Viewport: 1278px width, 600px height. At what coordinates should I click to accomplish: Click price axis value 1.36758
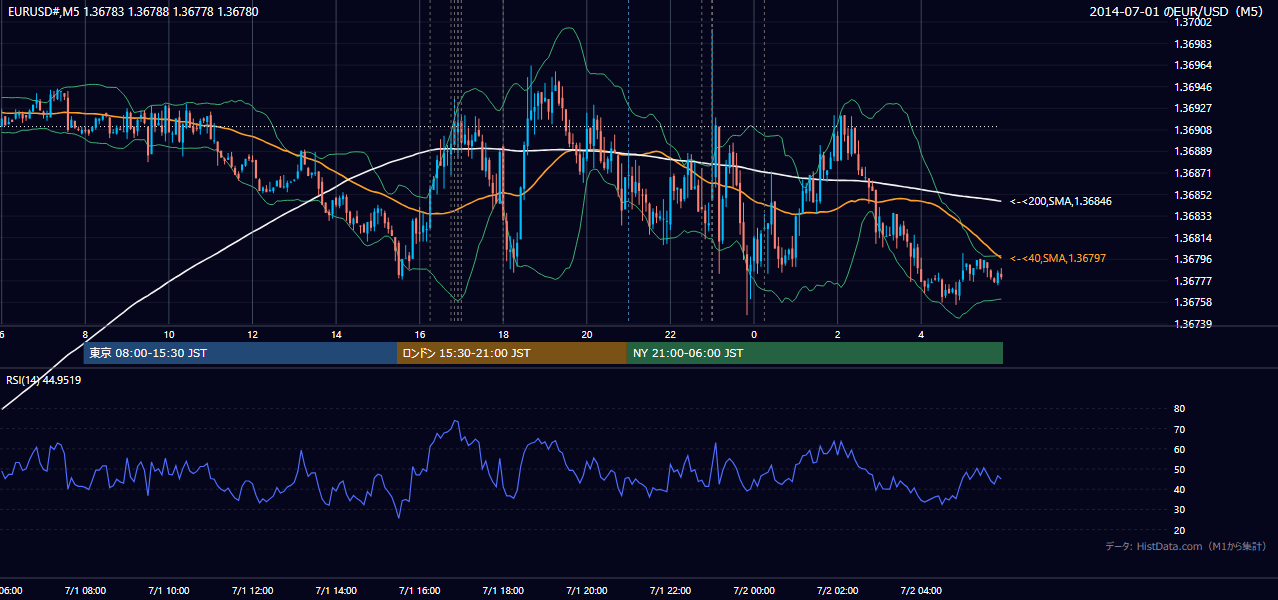tap(1193, 302)
